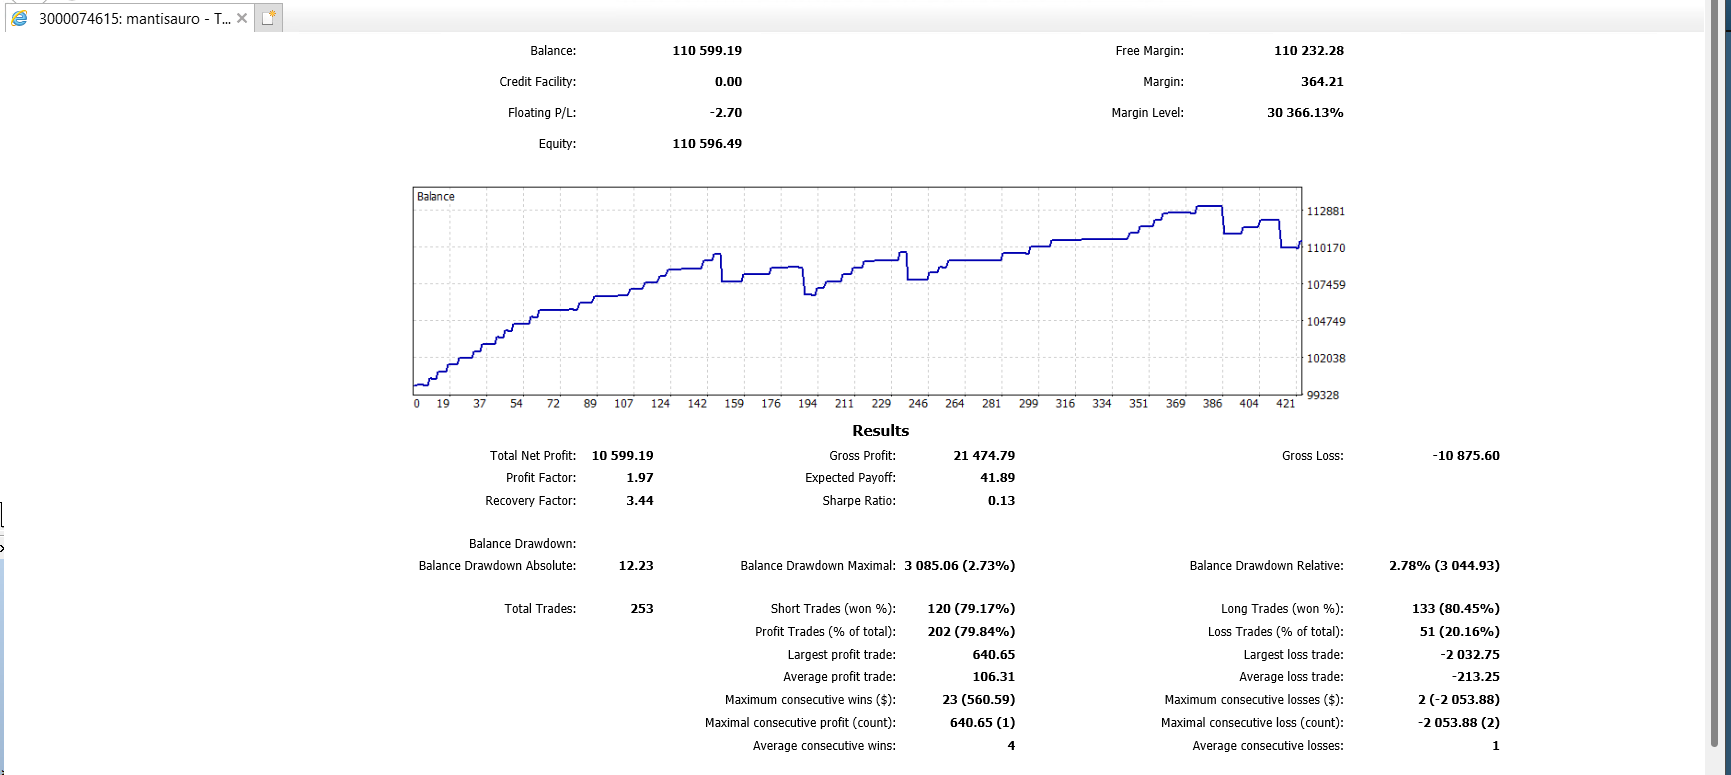This screenshot has width=1731, height=775.
Task: Click the chart axis value 112881
Action: click(x=1326, y=212)
